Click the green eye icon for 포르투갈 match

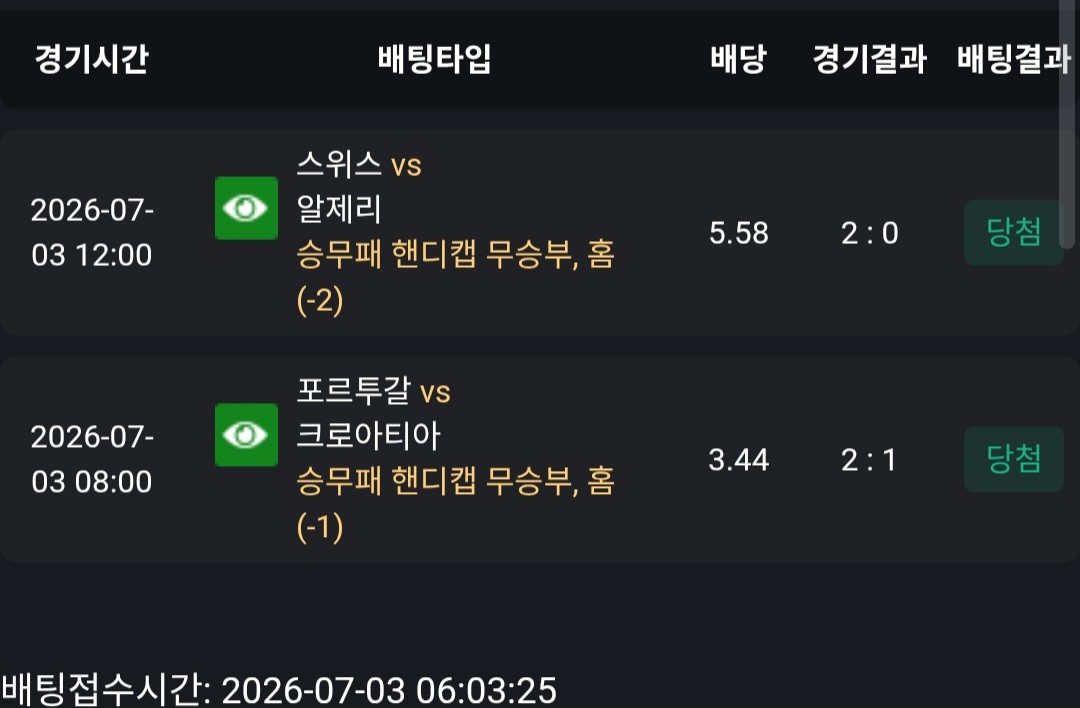[246, 435]
